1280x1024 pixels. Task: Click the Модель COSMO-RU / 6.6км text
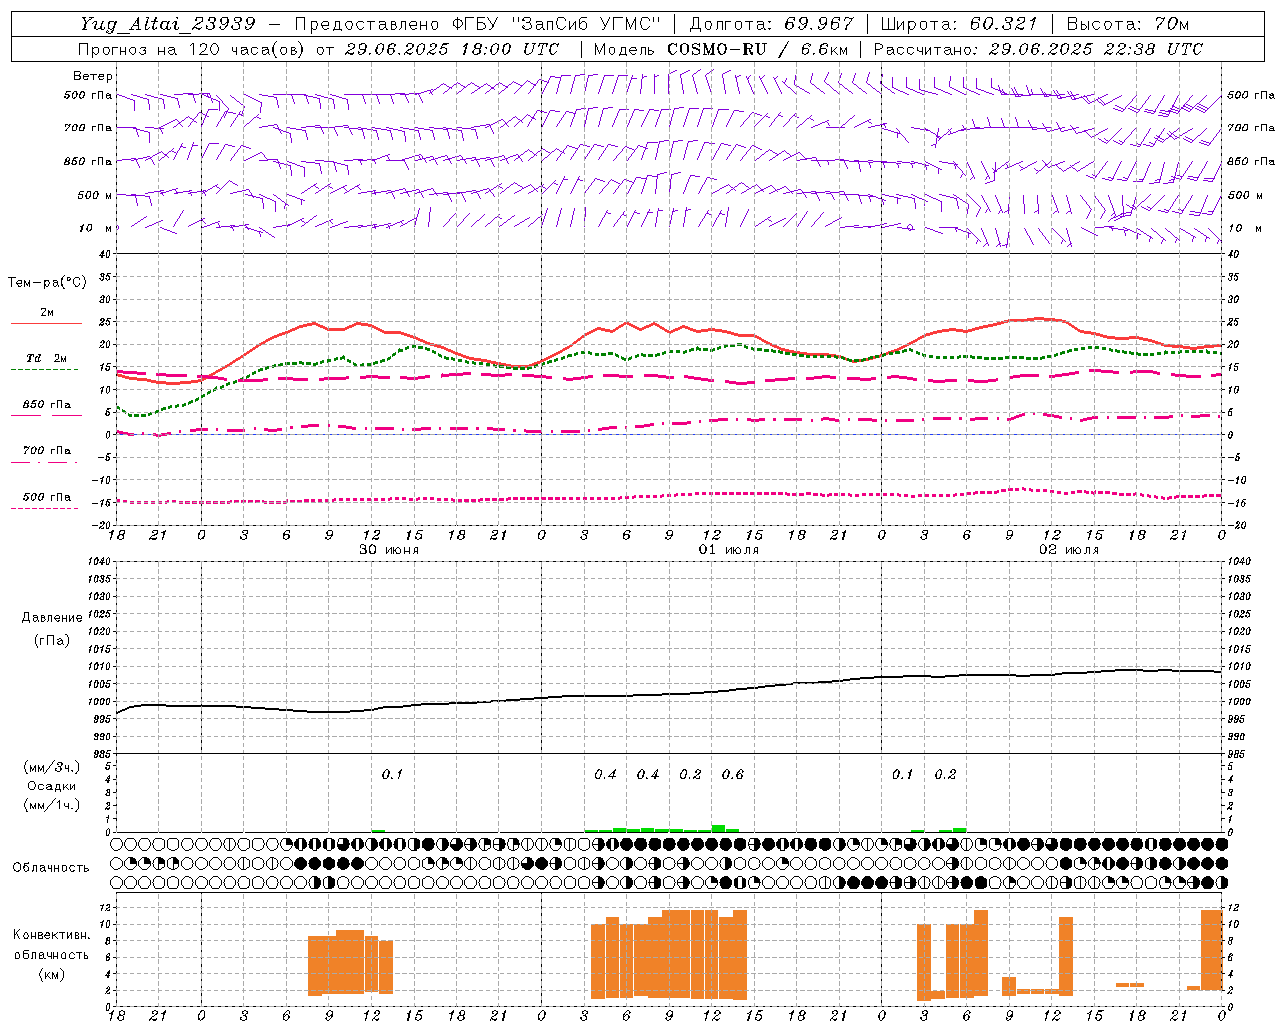click(x=721, y=49)
